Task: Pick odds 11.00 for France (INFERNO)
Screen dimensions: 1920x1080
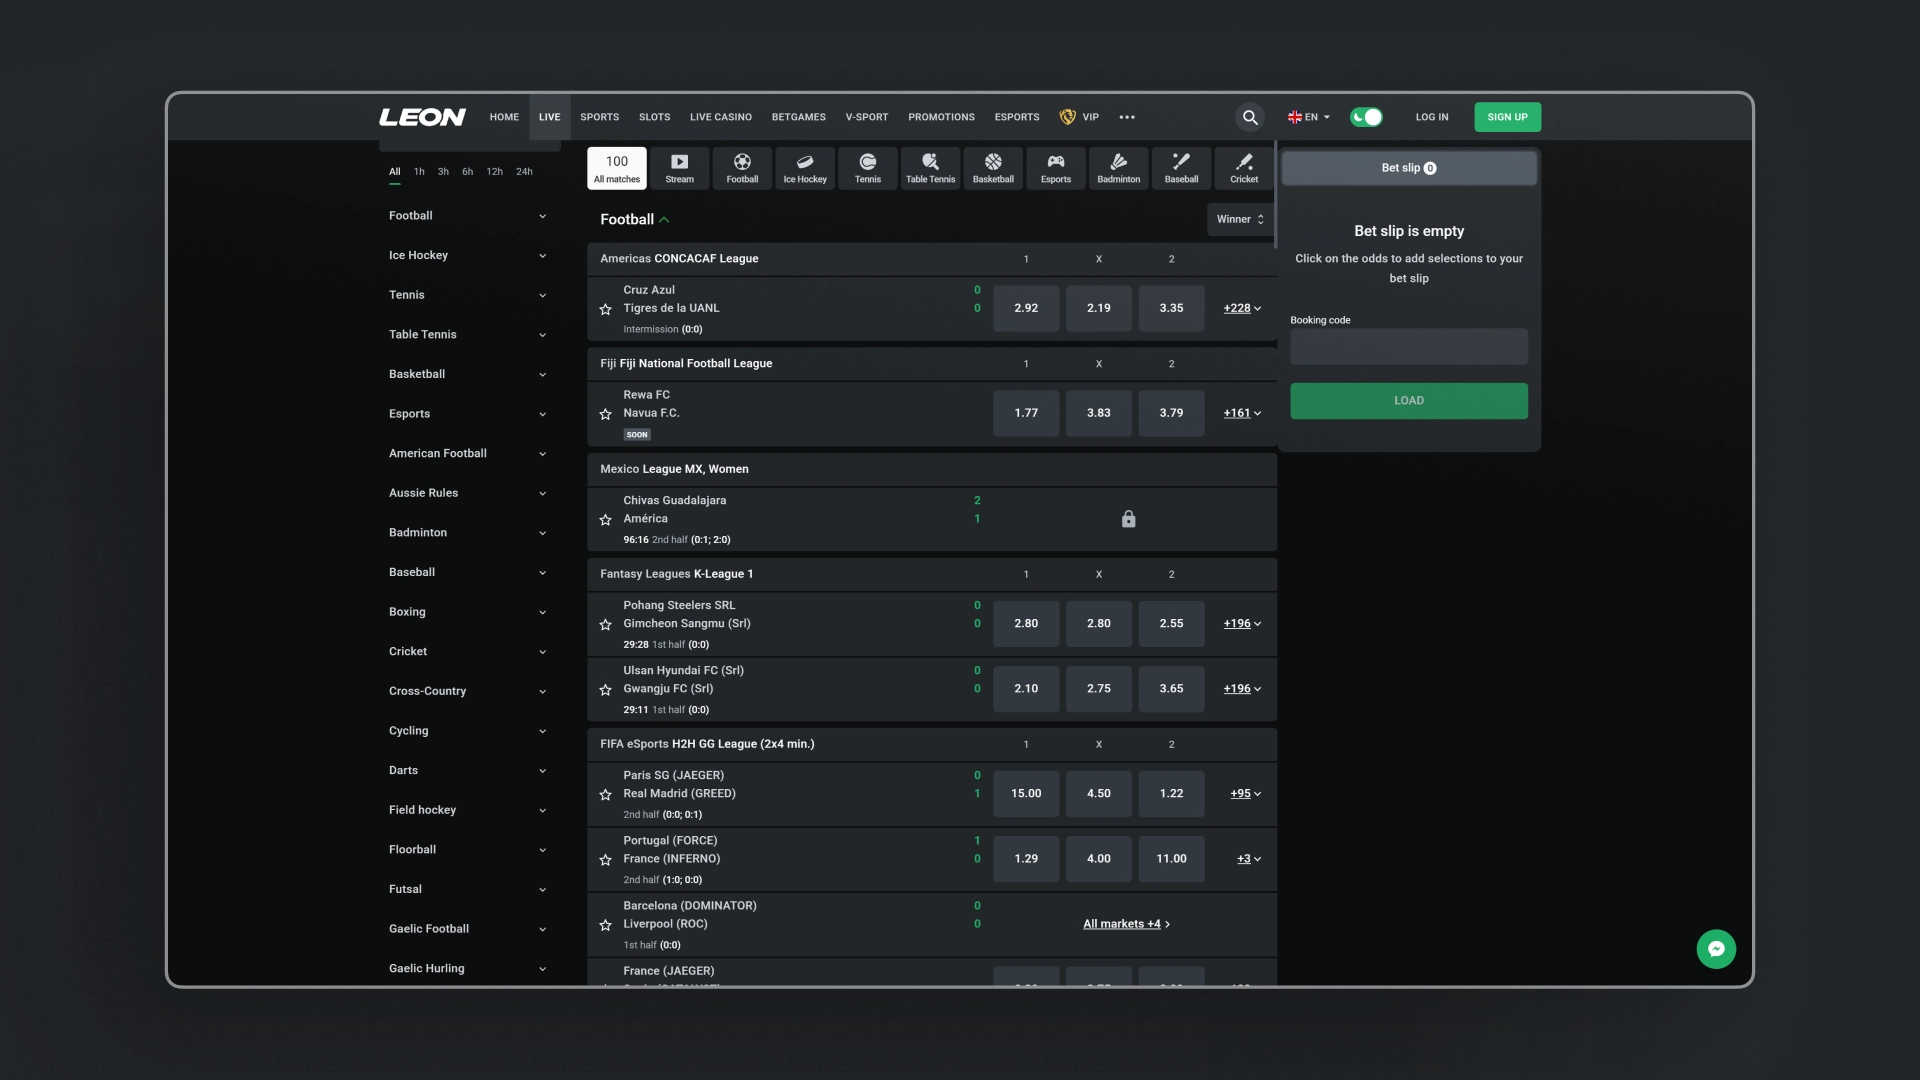Action: [1171, 859]
